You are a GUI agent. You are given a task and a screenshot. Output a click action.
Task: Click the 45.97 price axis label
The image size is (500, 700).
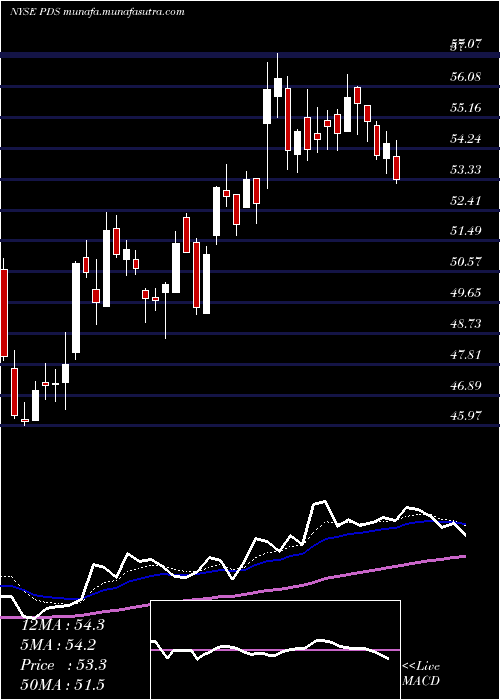coord(465,416)
